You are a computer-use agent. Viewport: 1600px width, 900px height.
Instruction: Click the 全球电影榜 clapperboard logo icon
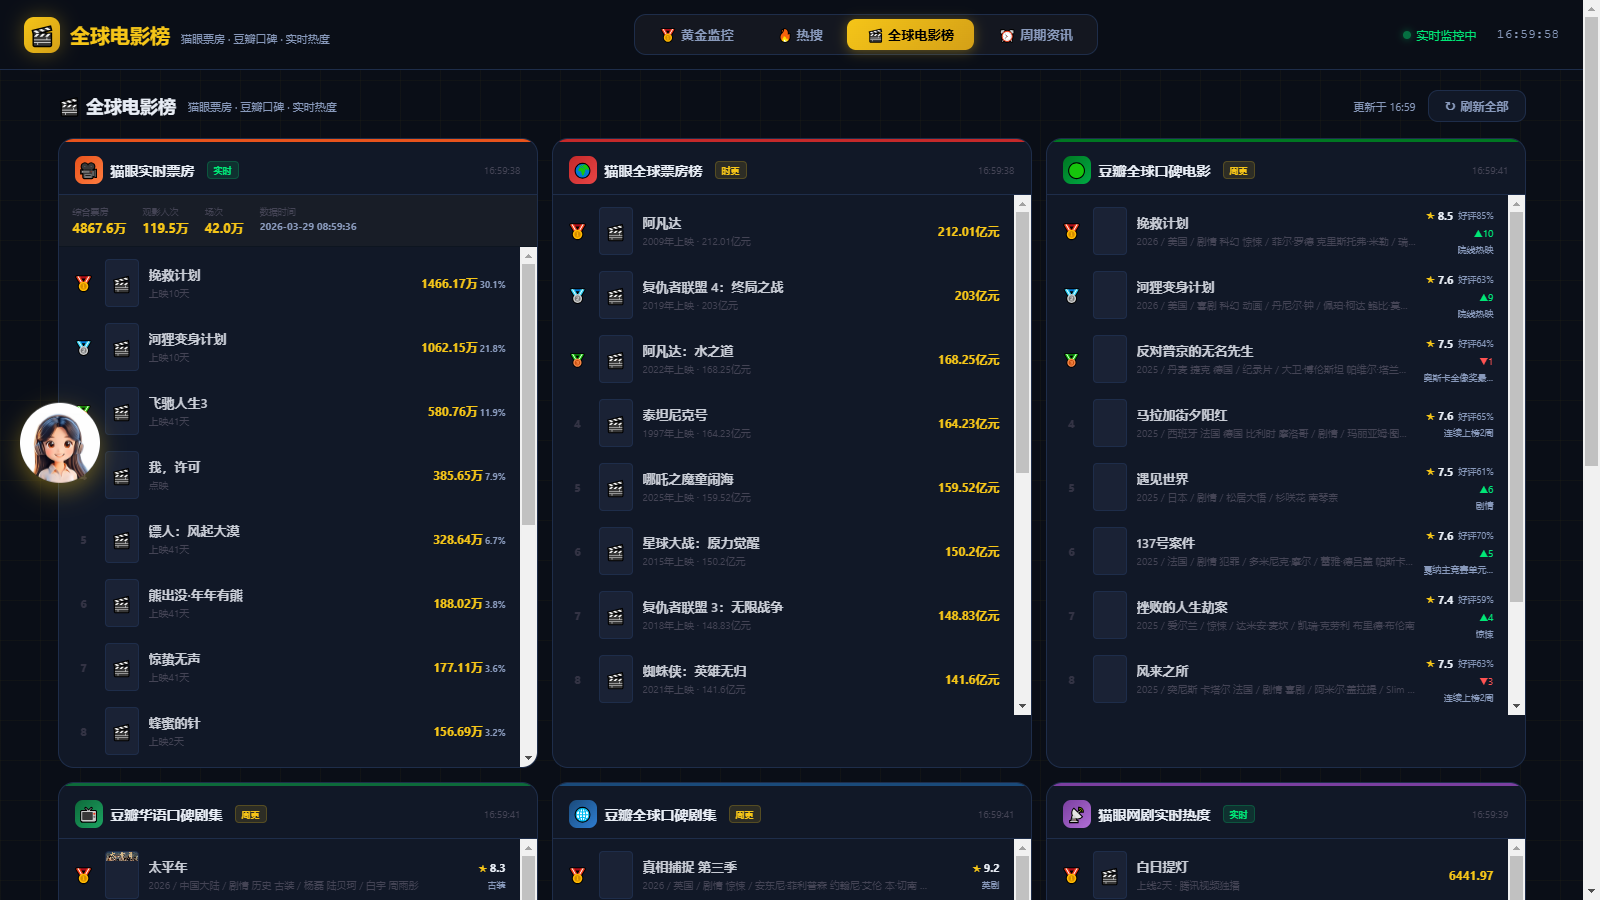[41, 36]
